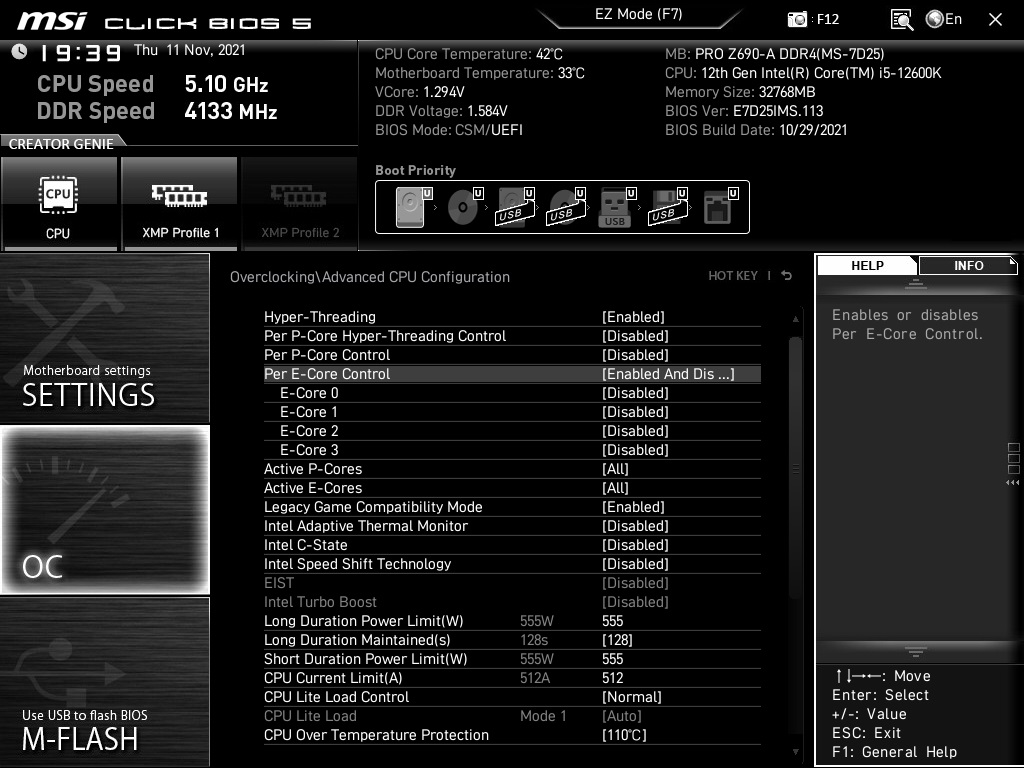Screen dimensions: 1024x768
Task: Click the settings list scrollbar thumb
Action: [x=795, y=468]
